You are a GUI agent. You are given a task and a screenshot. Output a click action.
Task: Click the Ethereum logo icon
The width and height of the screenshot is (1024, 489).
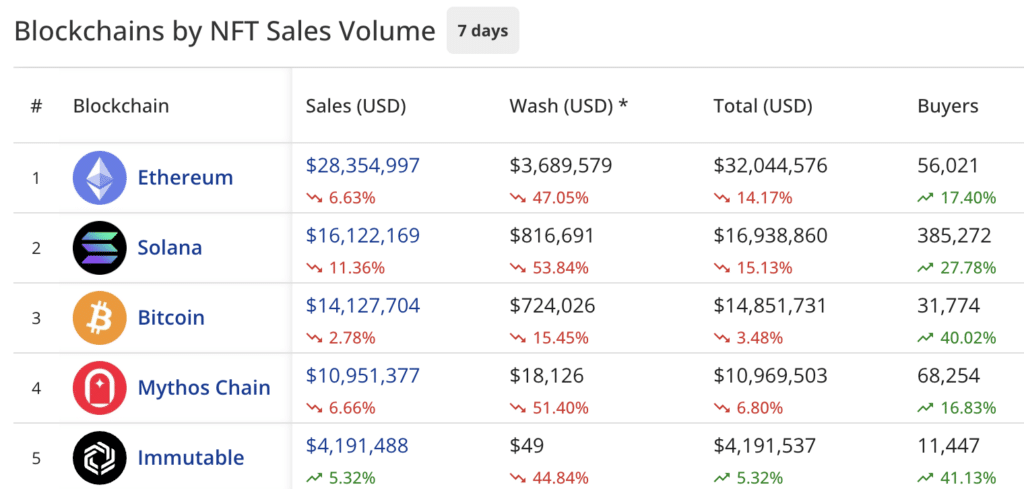pos(99,178)
